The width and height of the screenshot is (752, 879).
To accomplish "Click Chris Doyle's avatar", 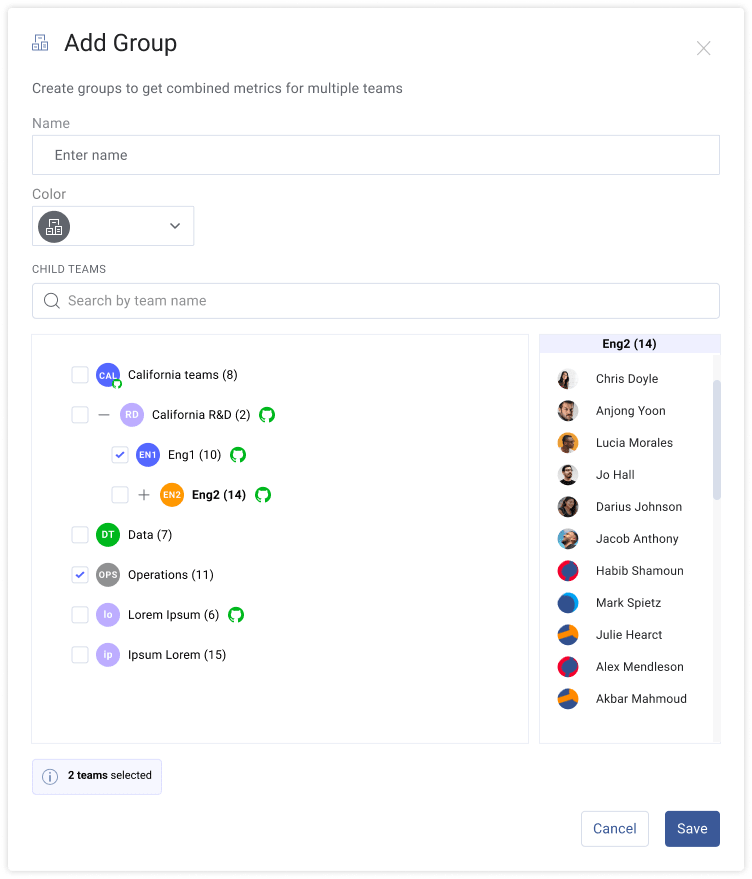I will [568, 379].
